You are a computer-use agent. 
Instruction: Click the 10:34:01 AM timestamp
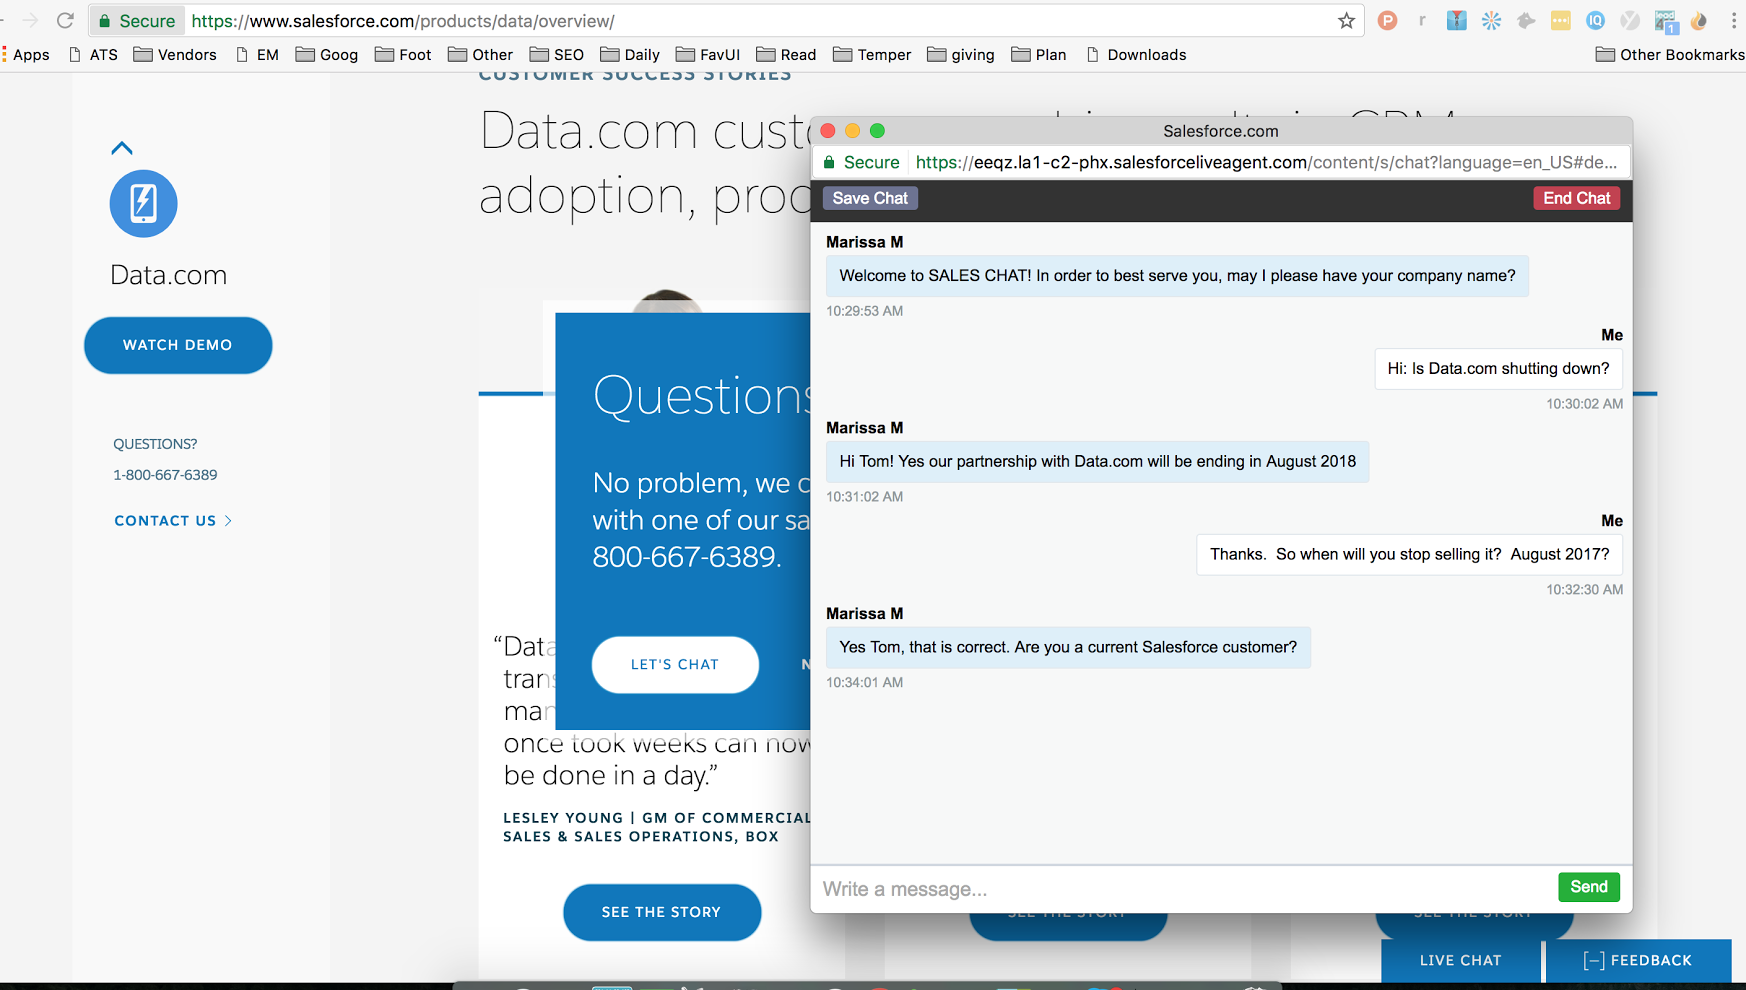pos(864,683)
